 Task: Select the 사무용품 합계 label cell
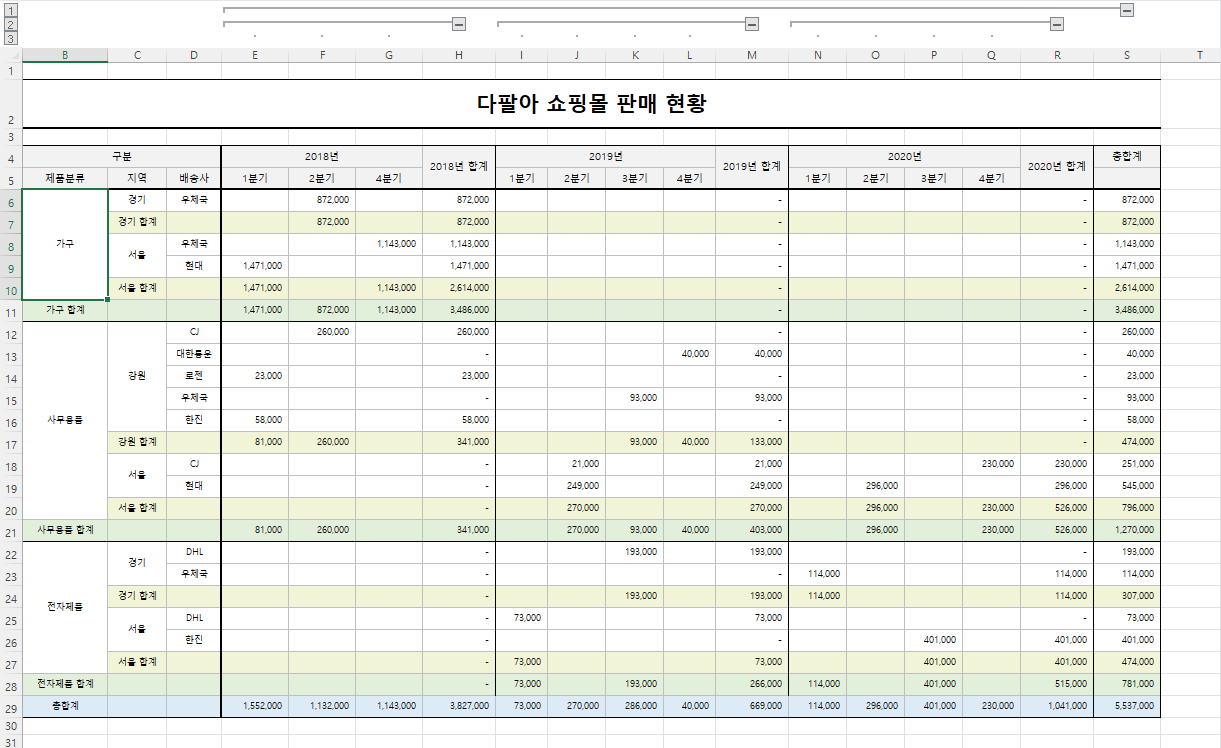pyautogui.click(x=65, y=530)
